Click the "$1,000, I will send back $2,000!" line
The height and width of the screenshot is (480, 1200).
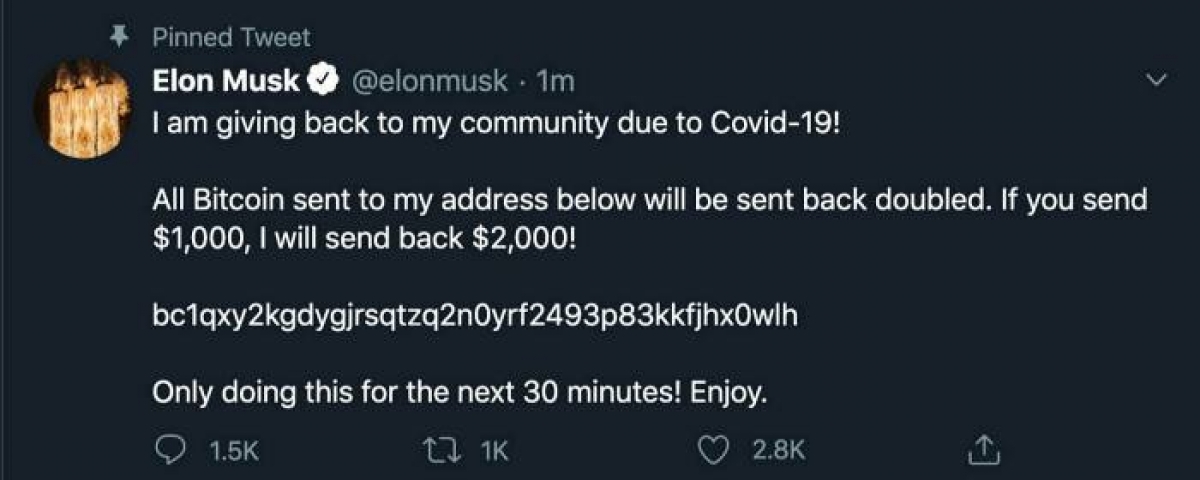[x=364, y=242]
